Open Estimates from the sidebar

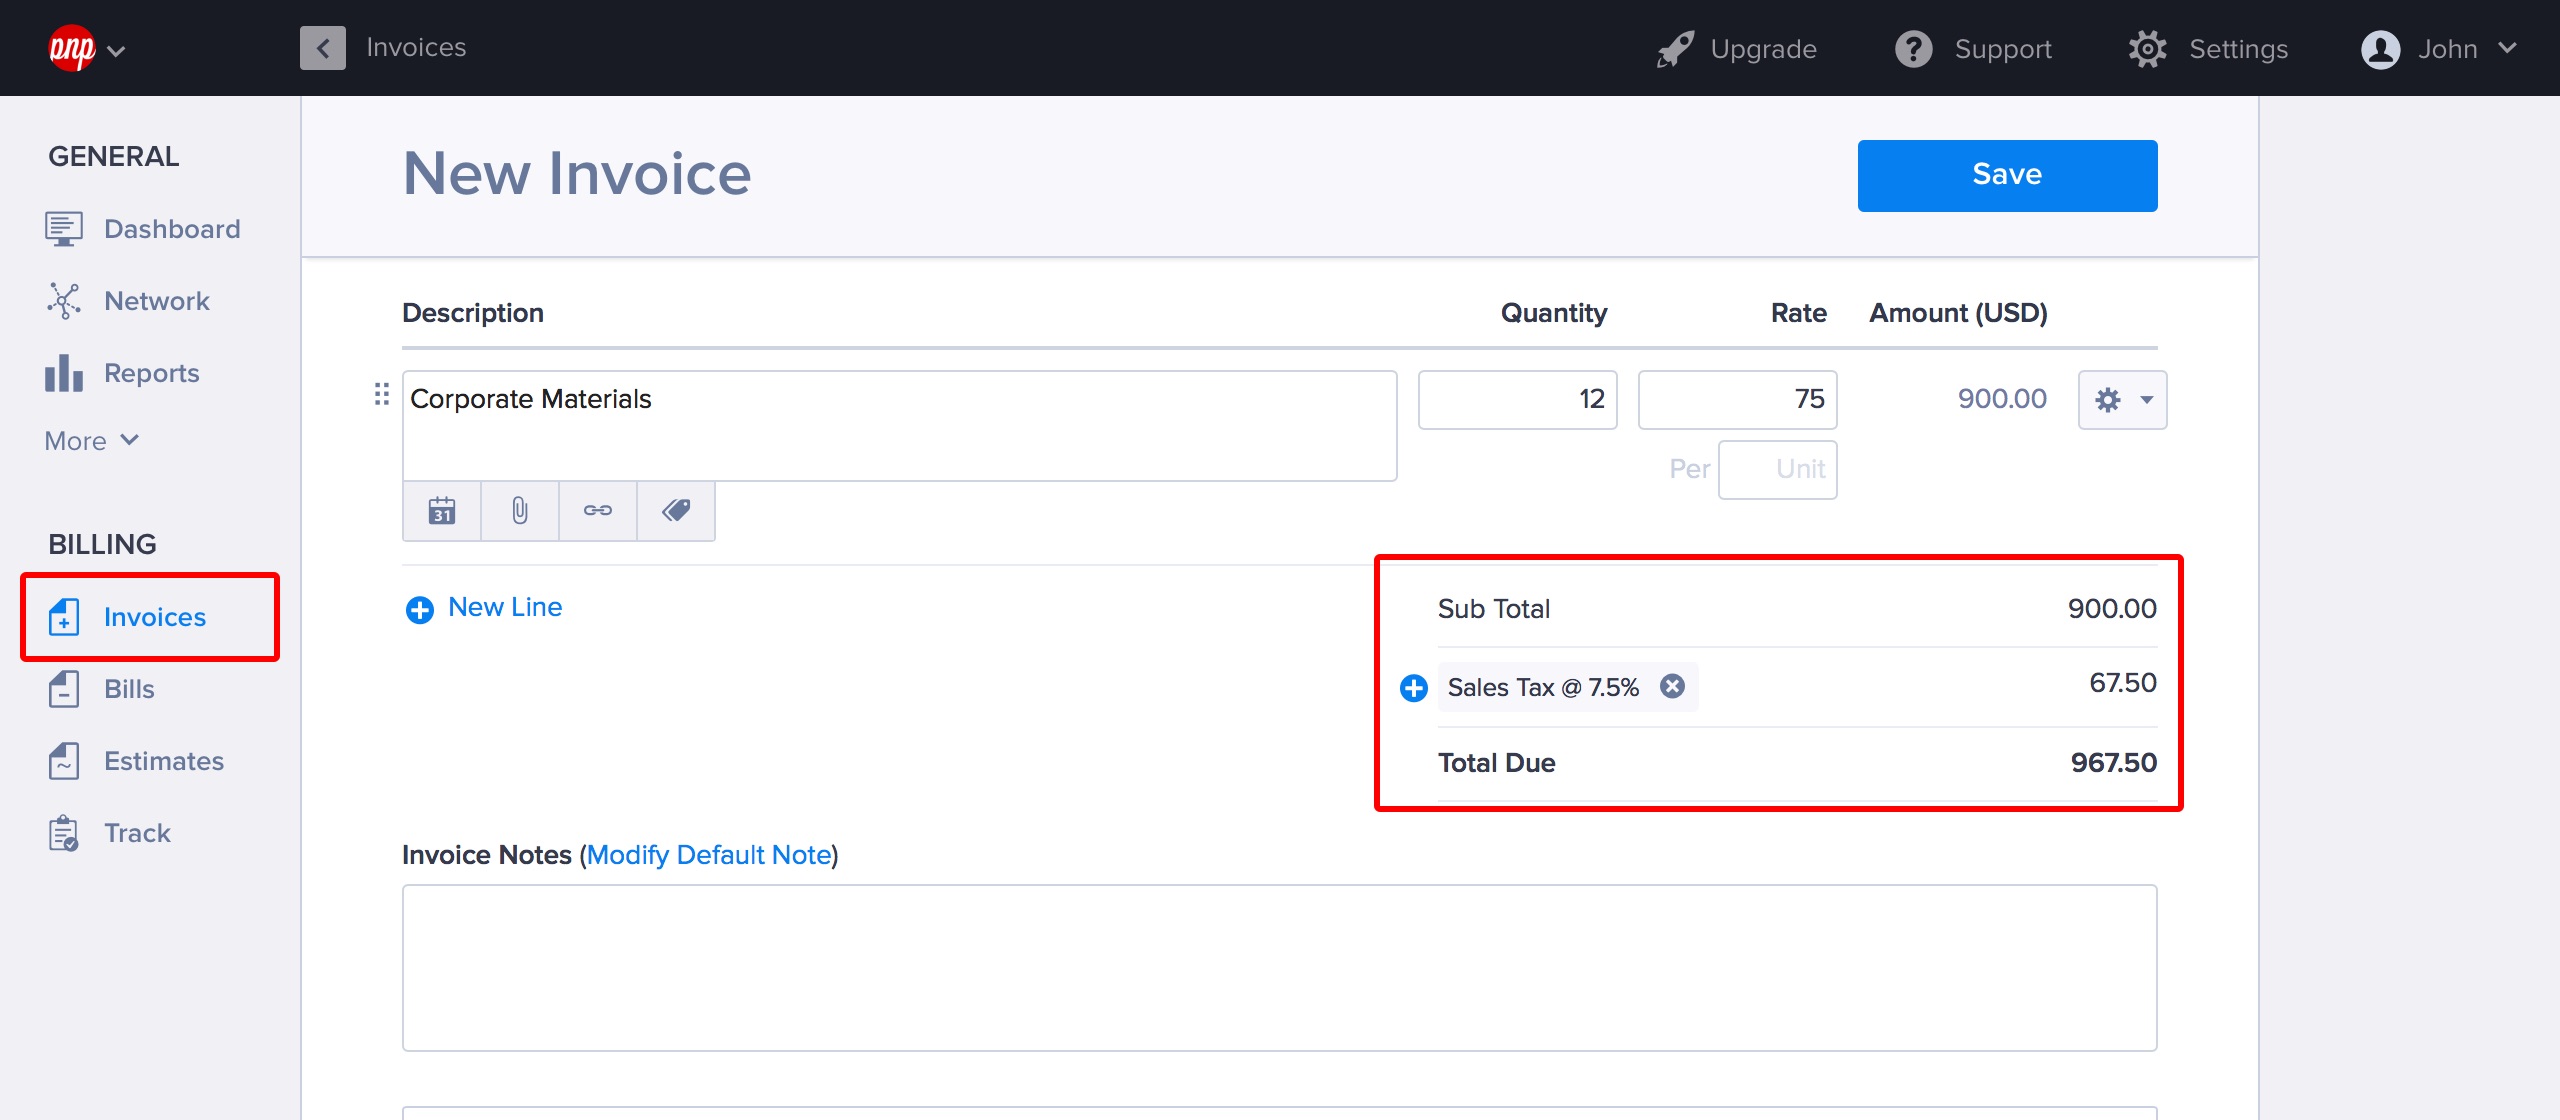(x=163, y=761)
